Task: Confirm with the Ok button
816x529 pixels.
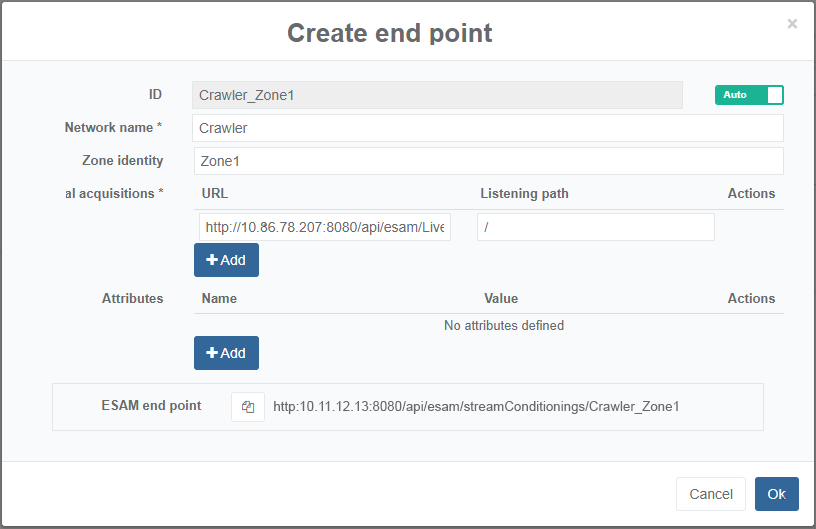Action: coord(776,494)
